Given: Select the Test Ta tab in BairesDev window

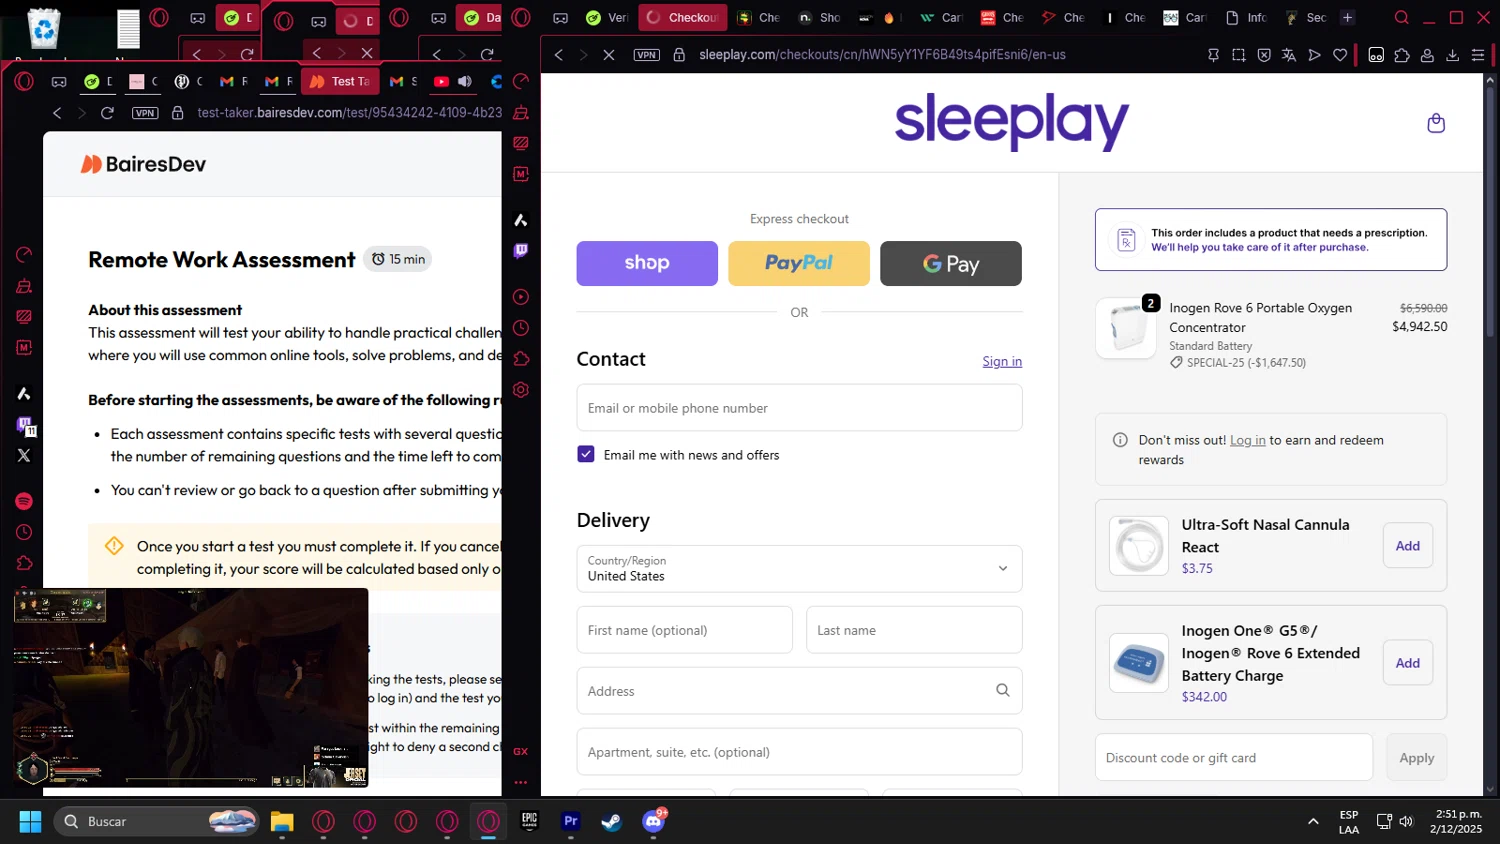Looking at the screenshot, I should (340, 81).
